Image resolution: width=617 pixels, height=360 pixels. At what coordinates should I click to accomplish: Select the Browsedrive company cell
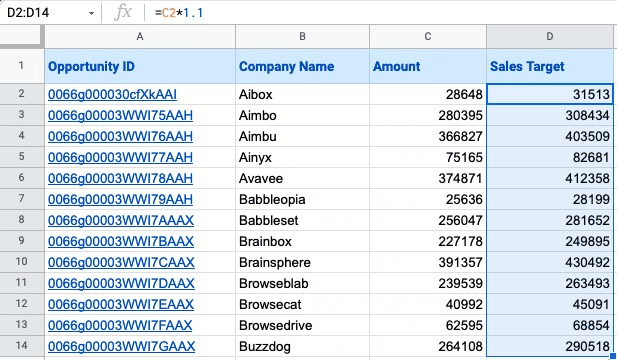pyautogui.click(x=302, y=325)
